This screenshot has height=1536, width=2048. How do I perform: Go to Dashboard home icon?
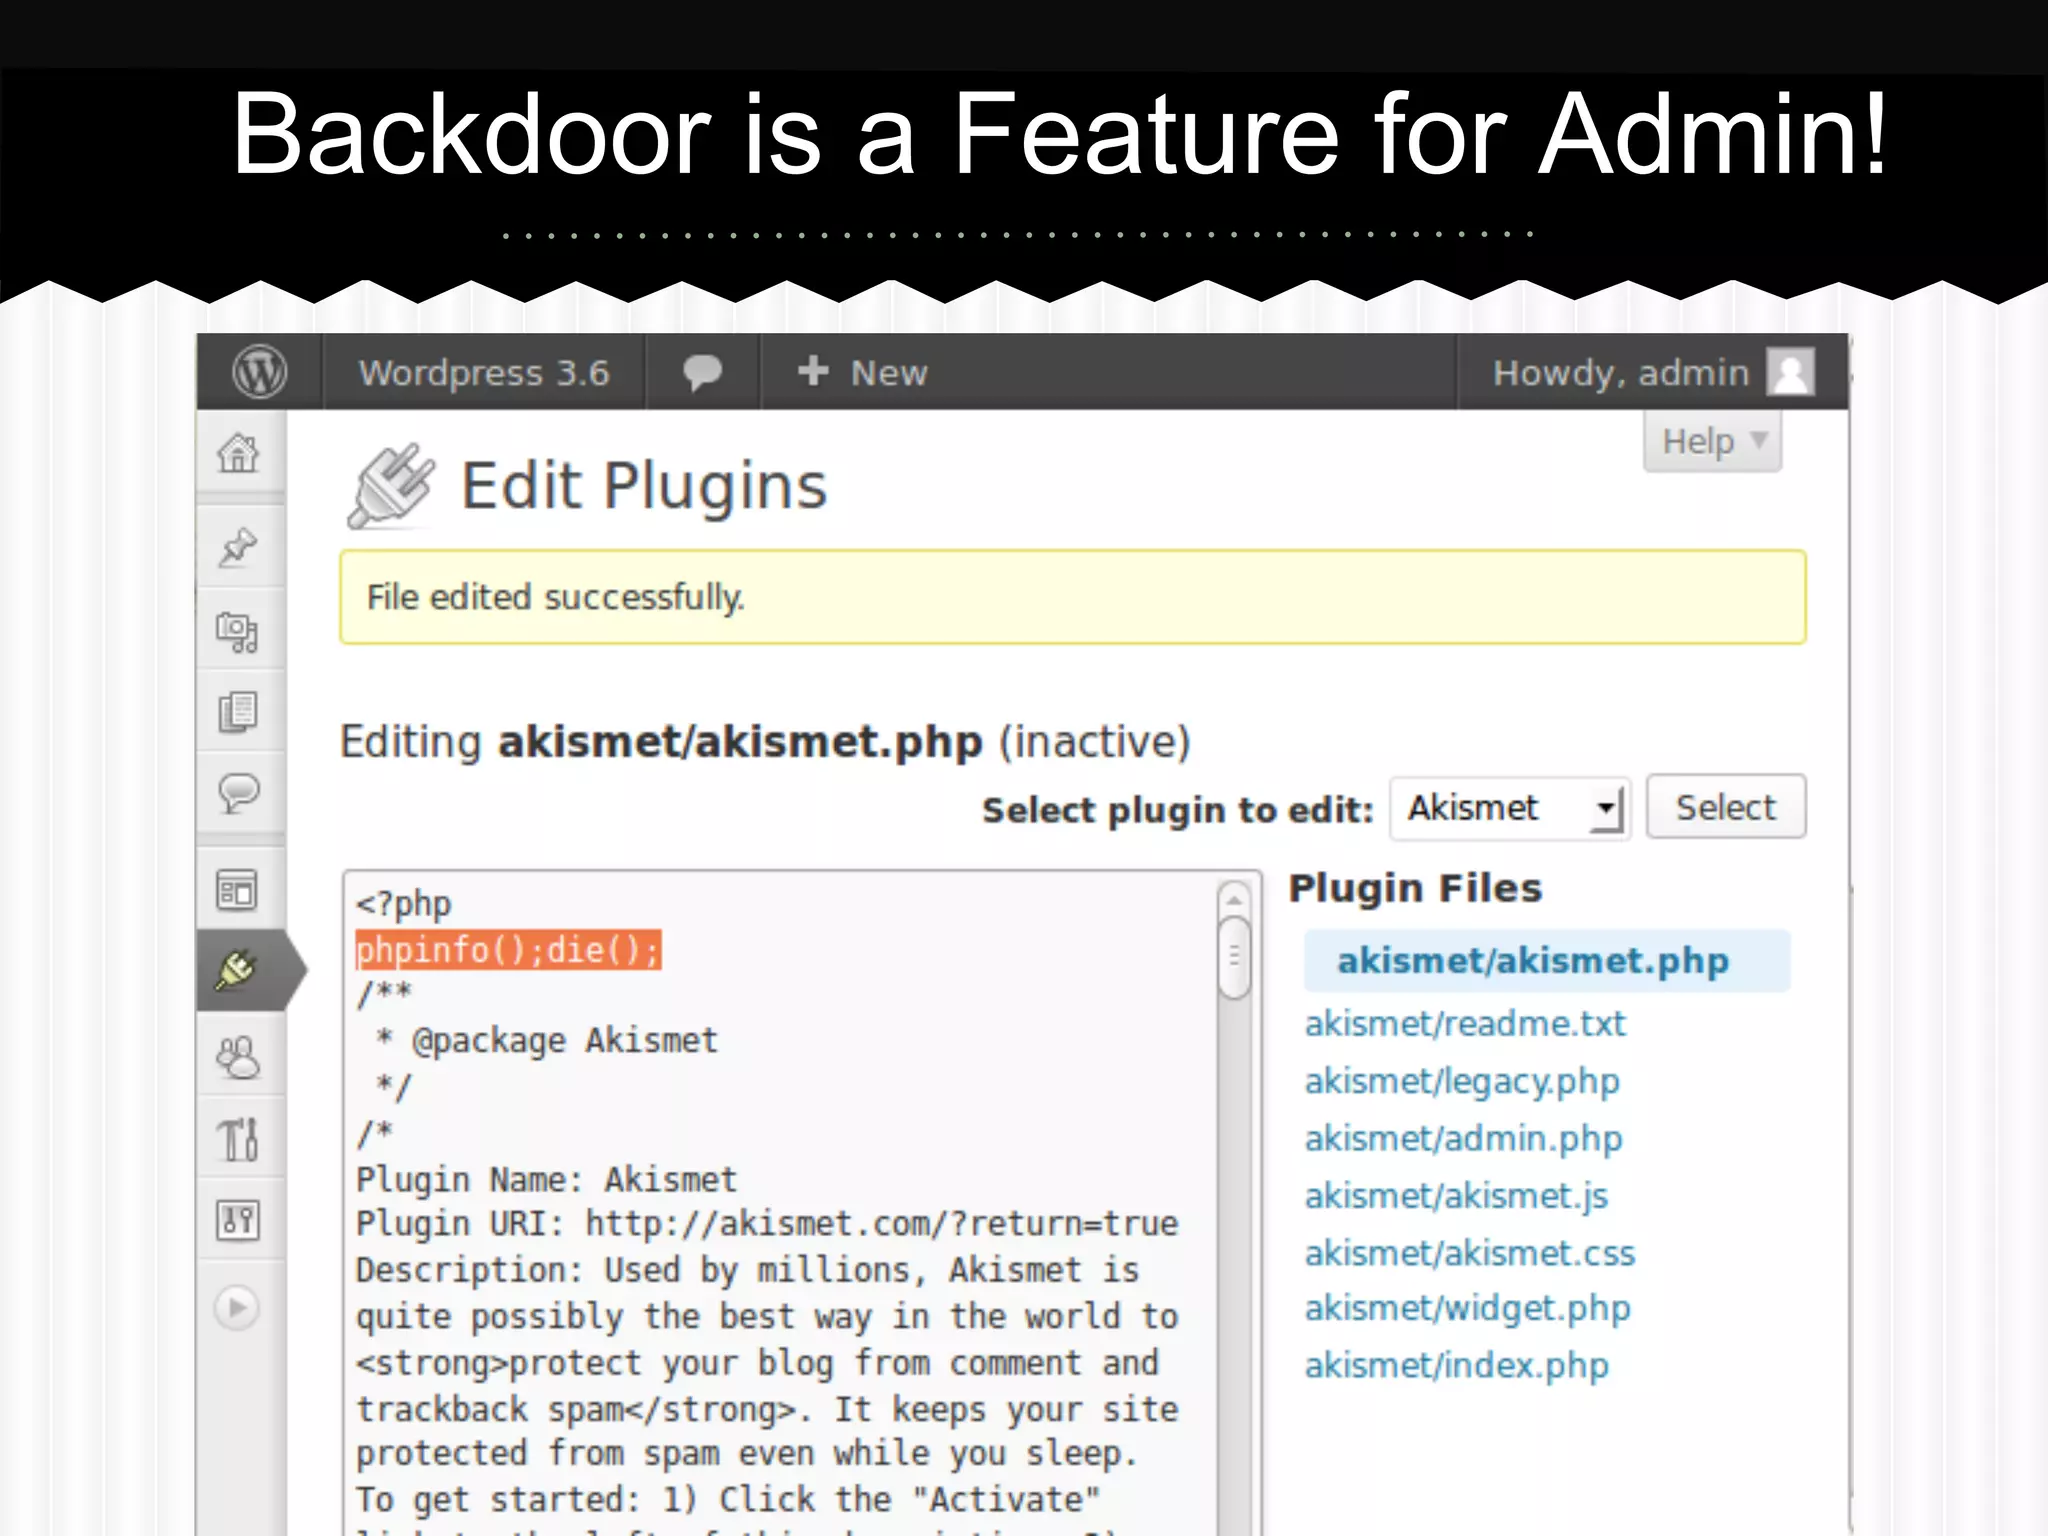click(x=238, y=453)
